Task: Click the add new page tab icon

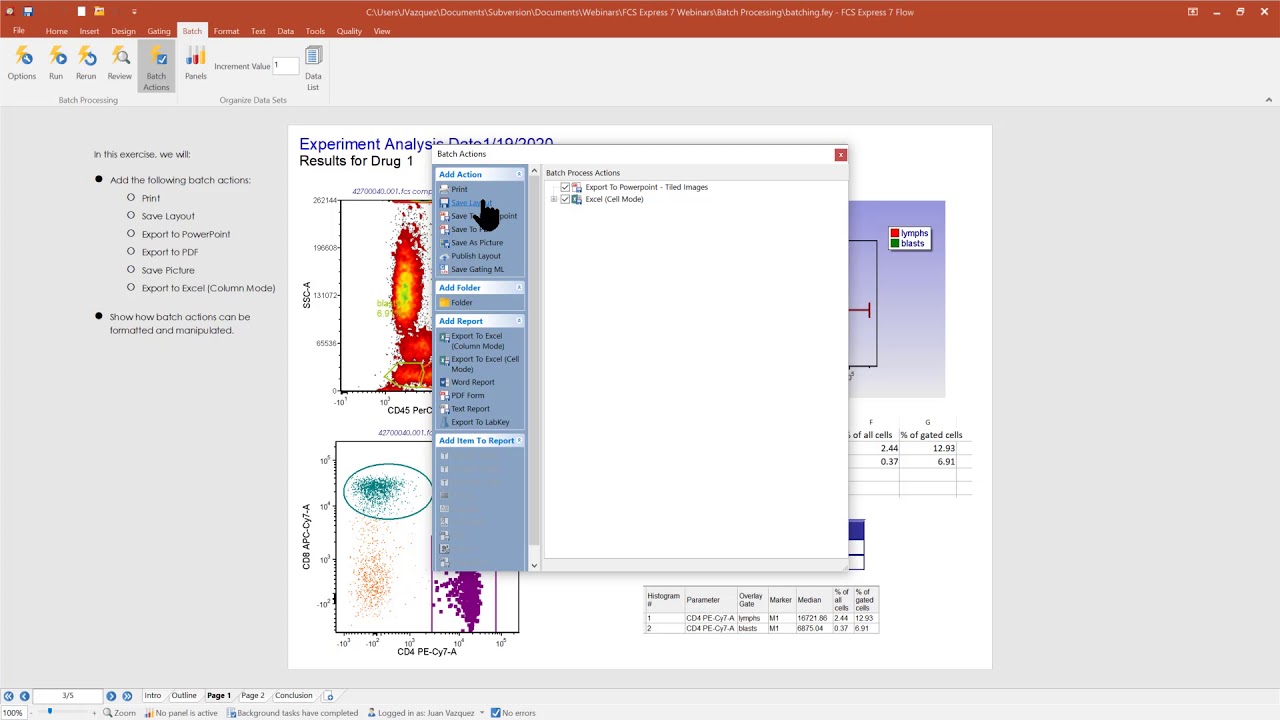Action: pyautogui.click(x=329, y=696)
